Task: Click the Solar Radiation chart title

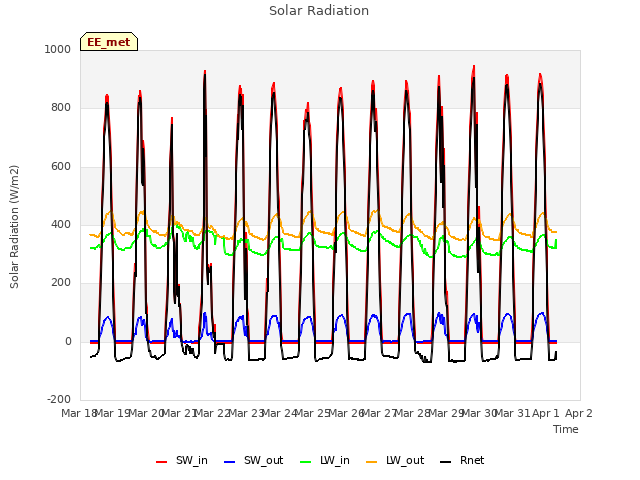Action: click(x=319, y=11)
